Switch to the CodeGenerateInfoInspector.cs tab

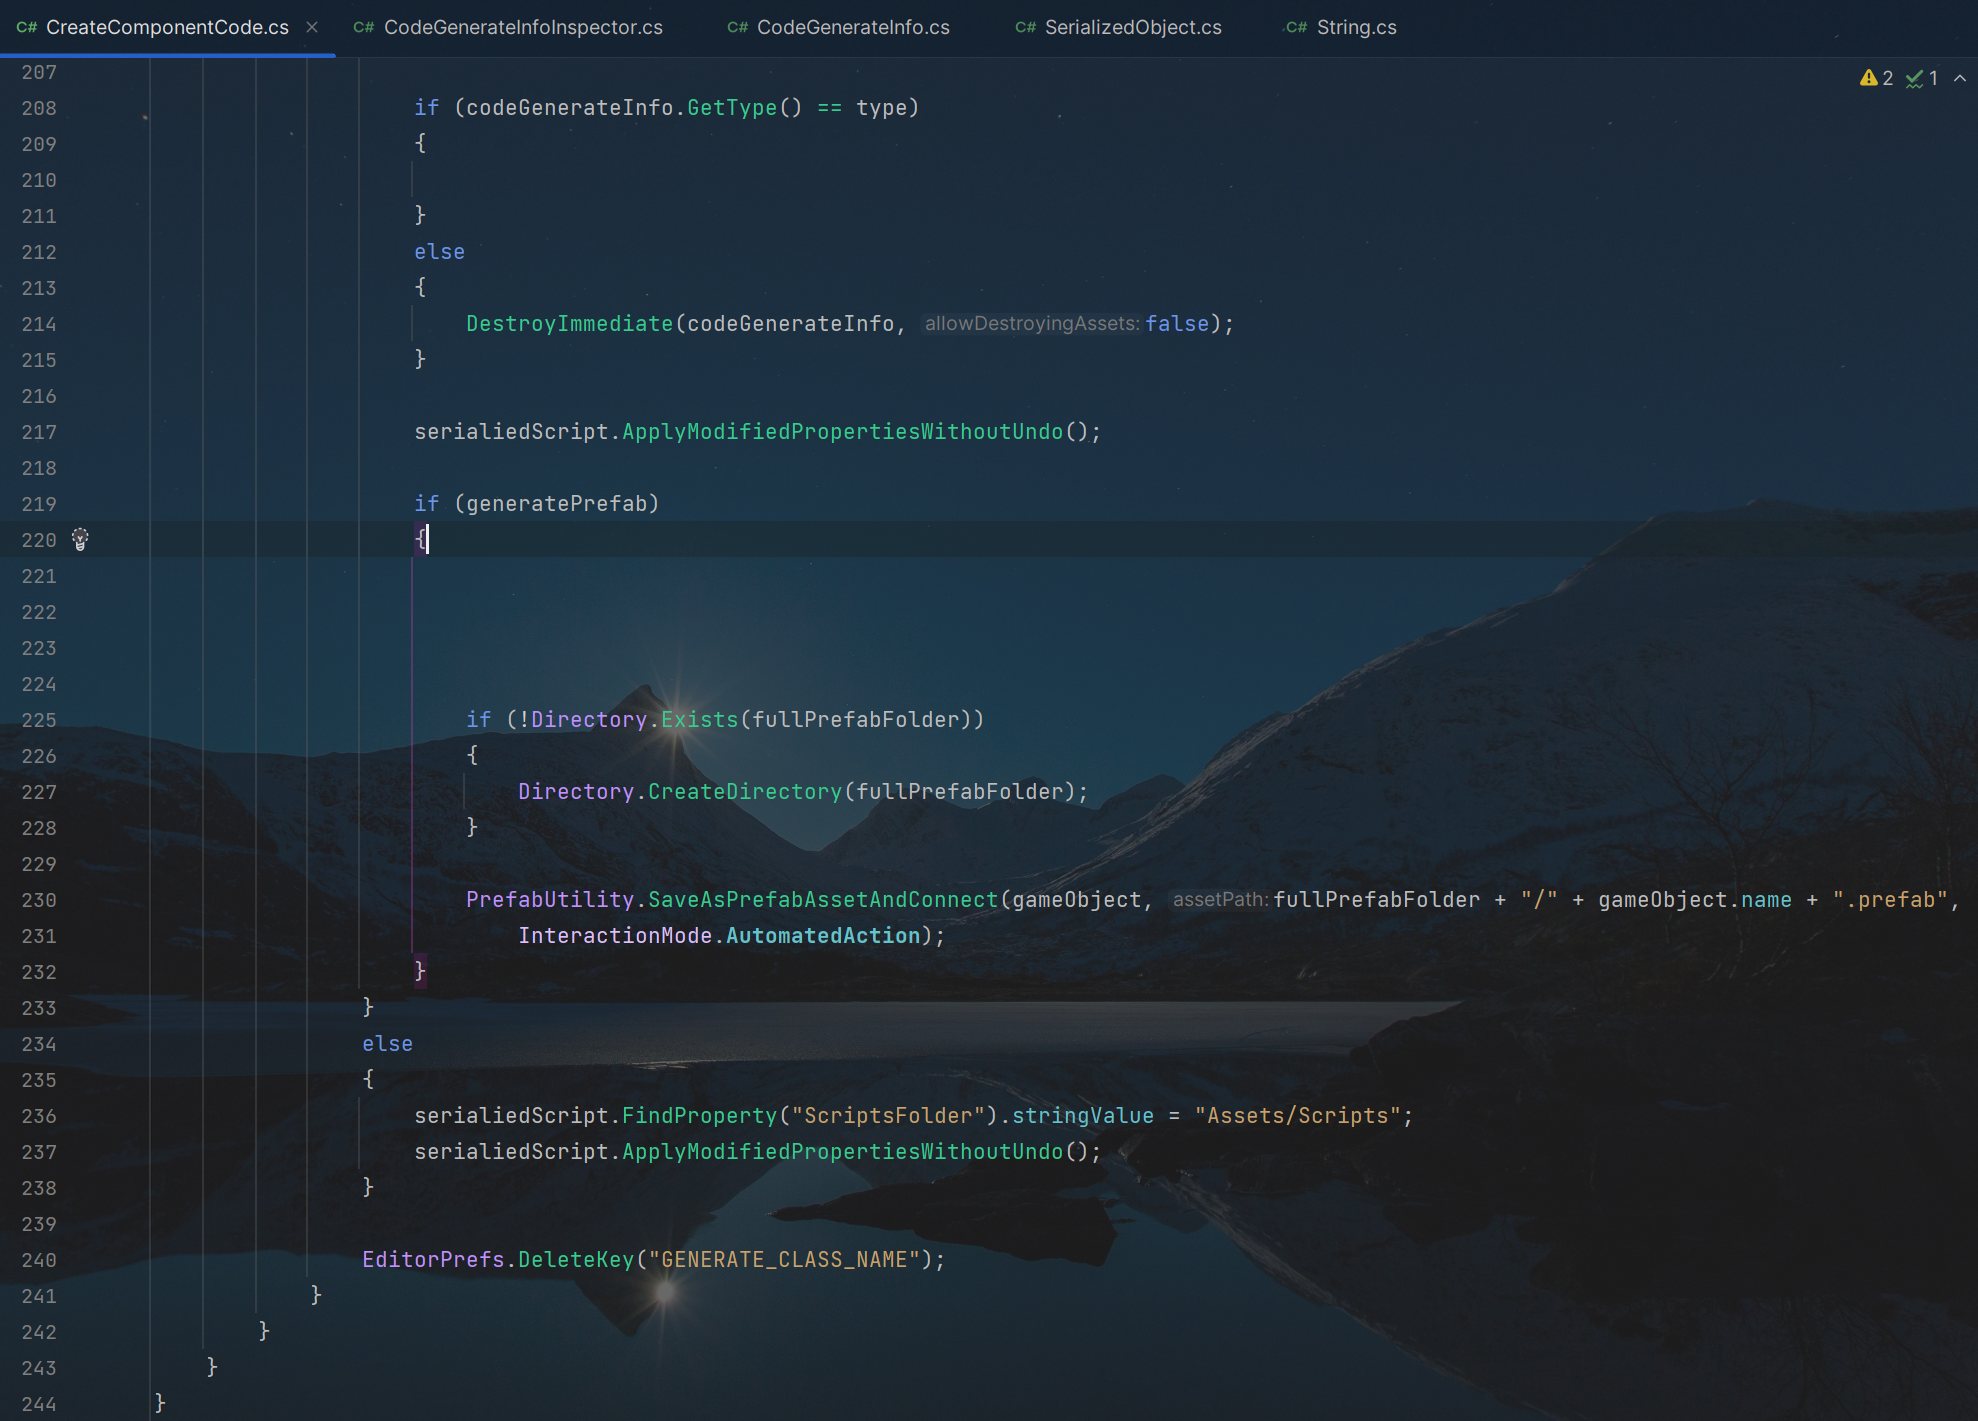click(522, 27)
